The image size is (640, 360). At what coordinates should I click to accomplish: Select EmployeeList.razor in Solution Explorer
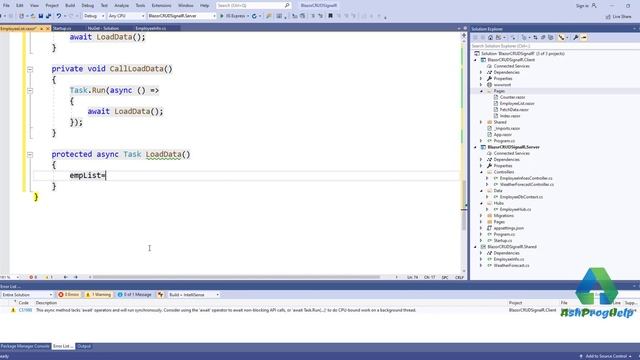coord(517,104)
